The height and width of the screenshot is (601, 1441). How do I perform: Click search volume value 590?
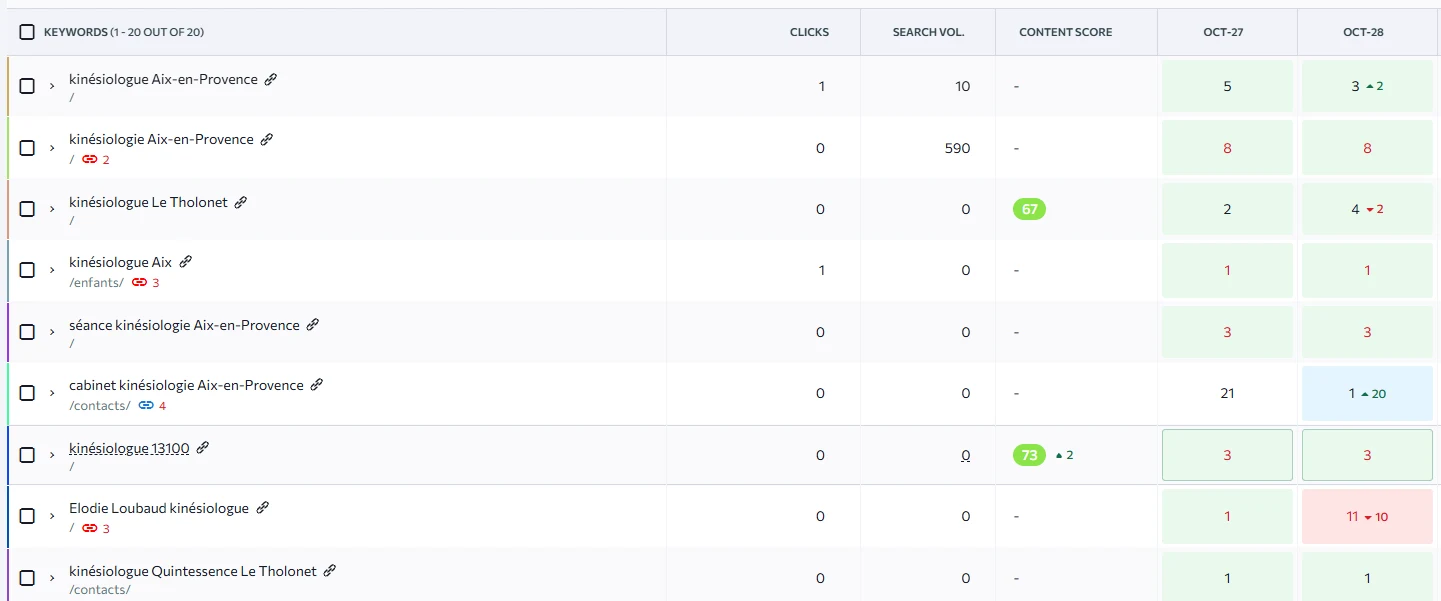point(957,148)
